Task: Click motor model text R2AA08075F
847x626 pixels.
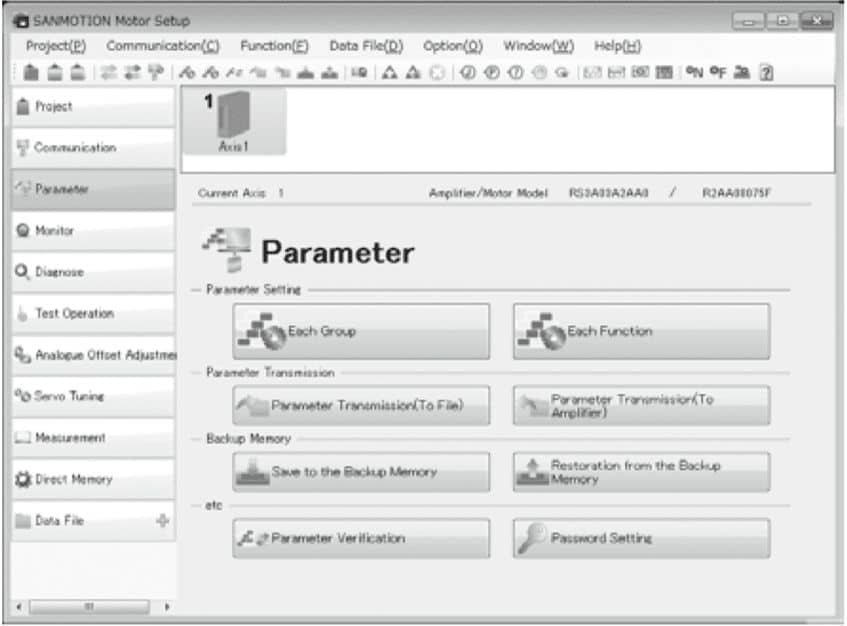Action: tap(736, 193)
